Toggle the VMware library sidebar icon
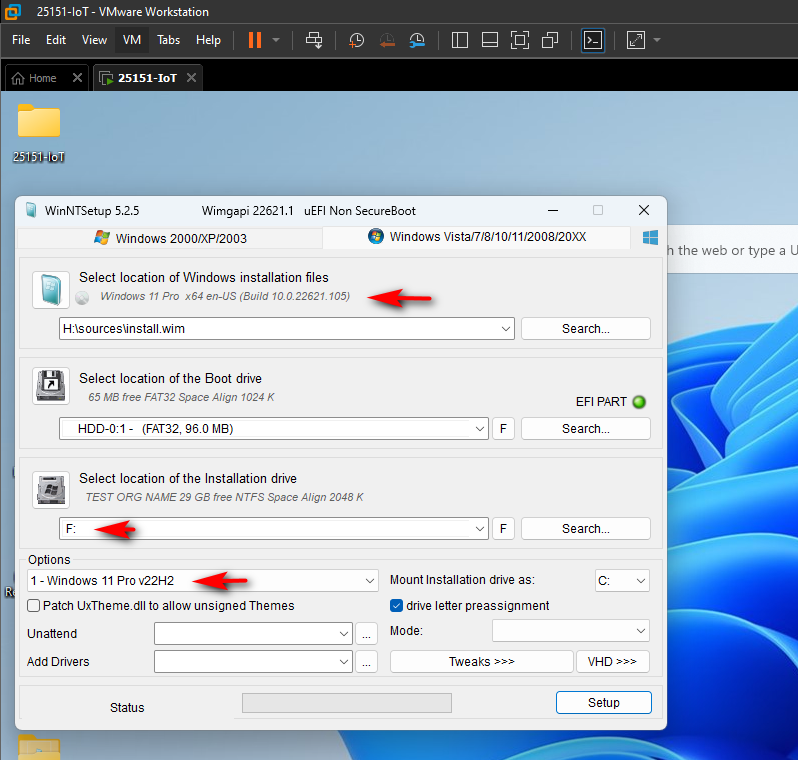 tap(460, 40)
